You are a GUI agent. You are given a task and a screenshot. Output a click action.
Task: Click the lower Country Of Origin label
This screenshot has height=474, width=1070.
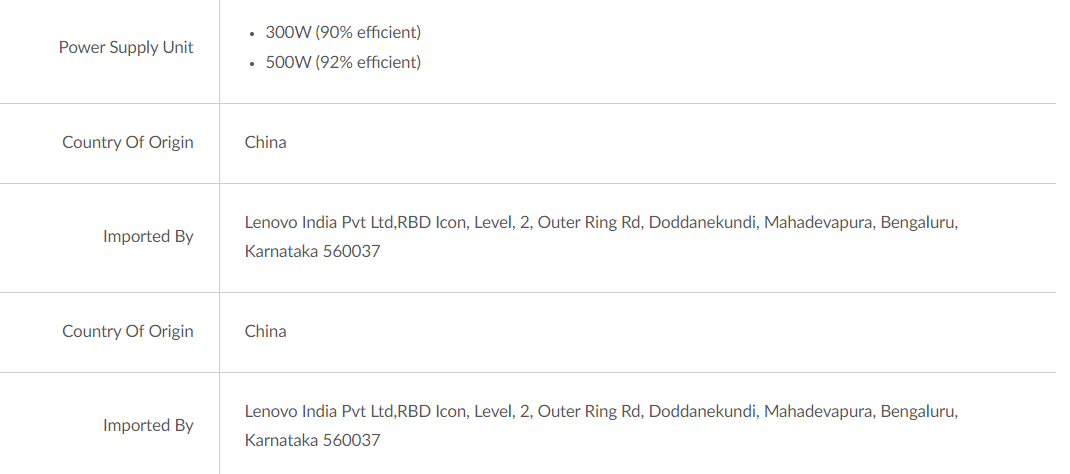(128, 331)
